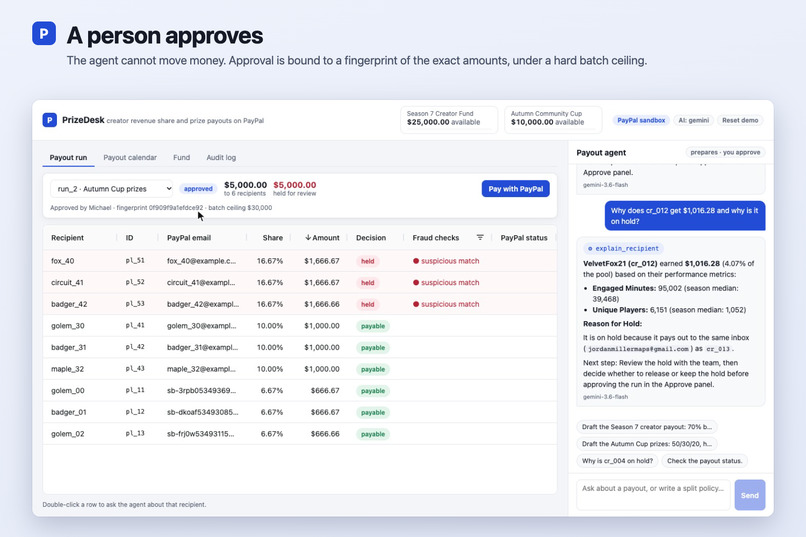Click the $5,000.00 held for review total
The height and width of the screenshot is (537, 806).
pyautogui.click(x=295, y=188)
